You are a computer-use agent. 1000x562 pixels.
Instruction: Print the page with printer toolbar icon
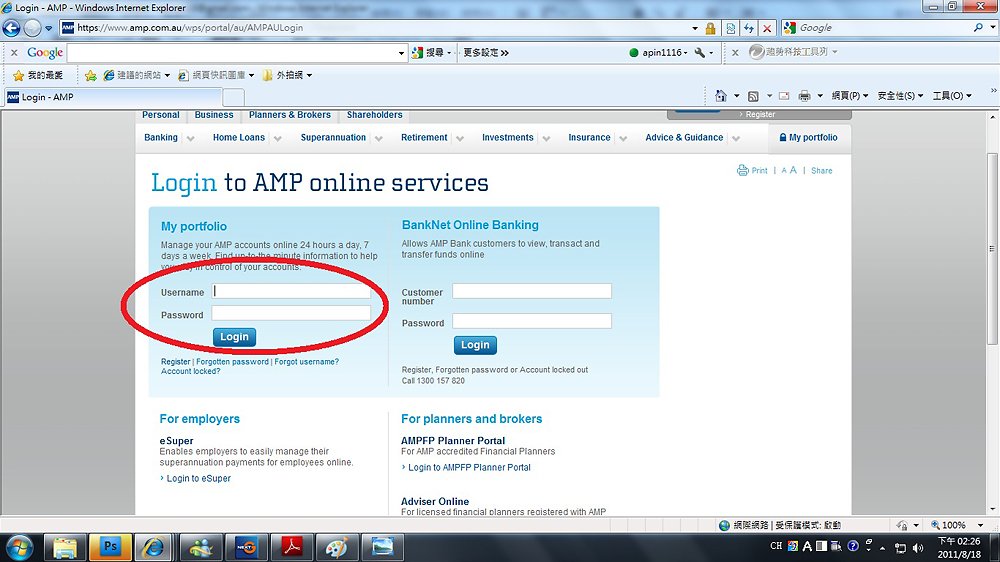[x=804, y=96]
